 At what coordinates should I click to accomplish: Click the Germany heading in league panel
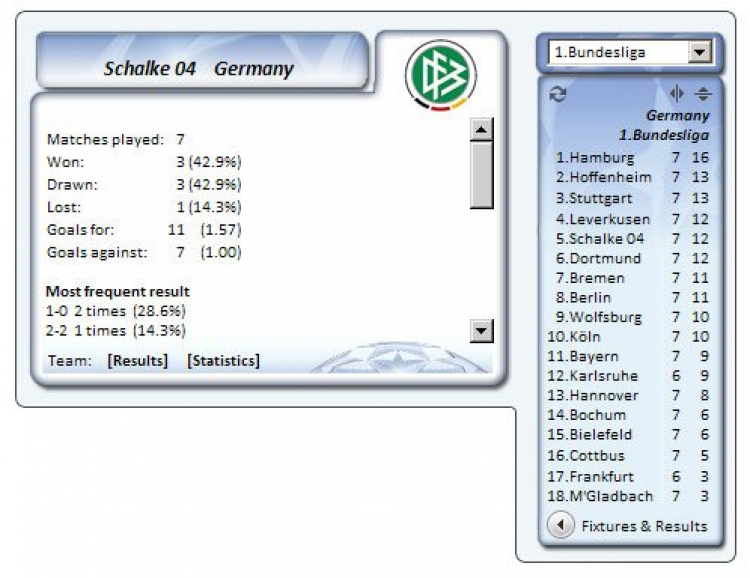click(678, 115)
